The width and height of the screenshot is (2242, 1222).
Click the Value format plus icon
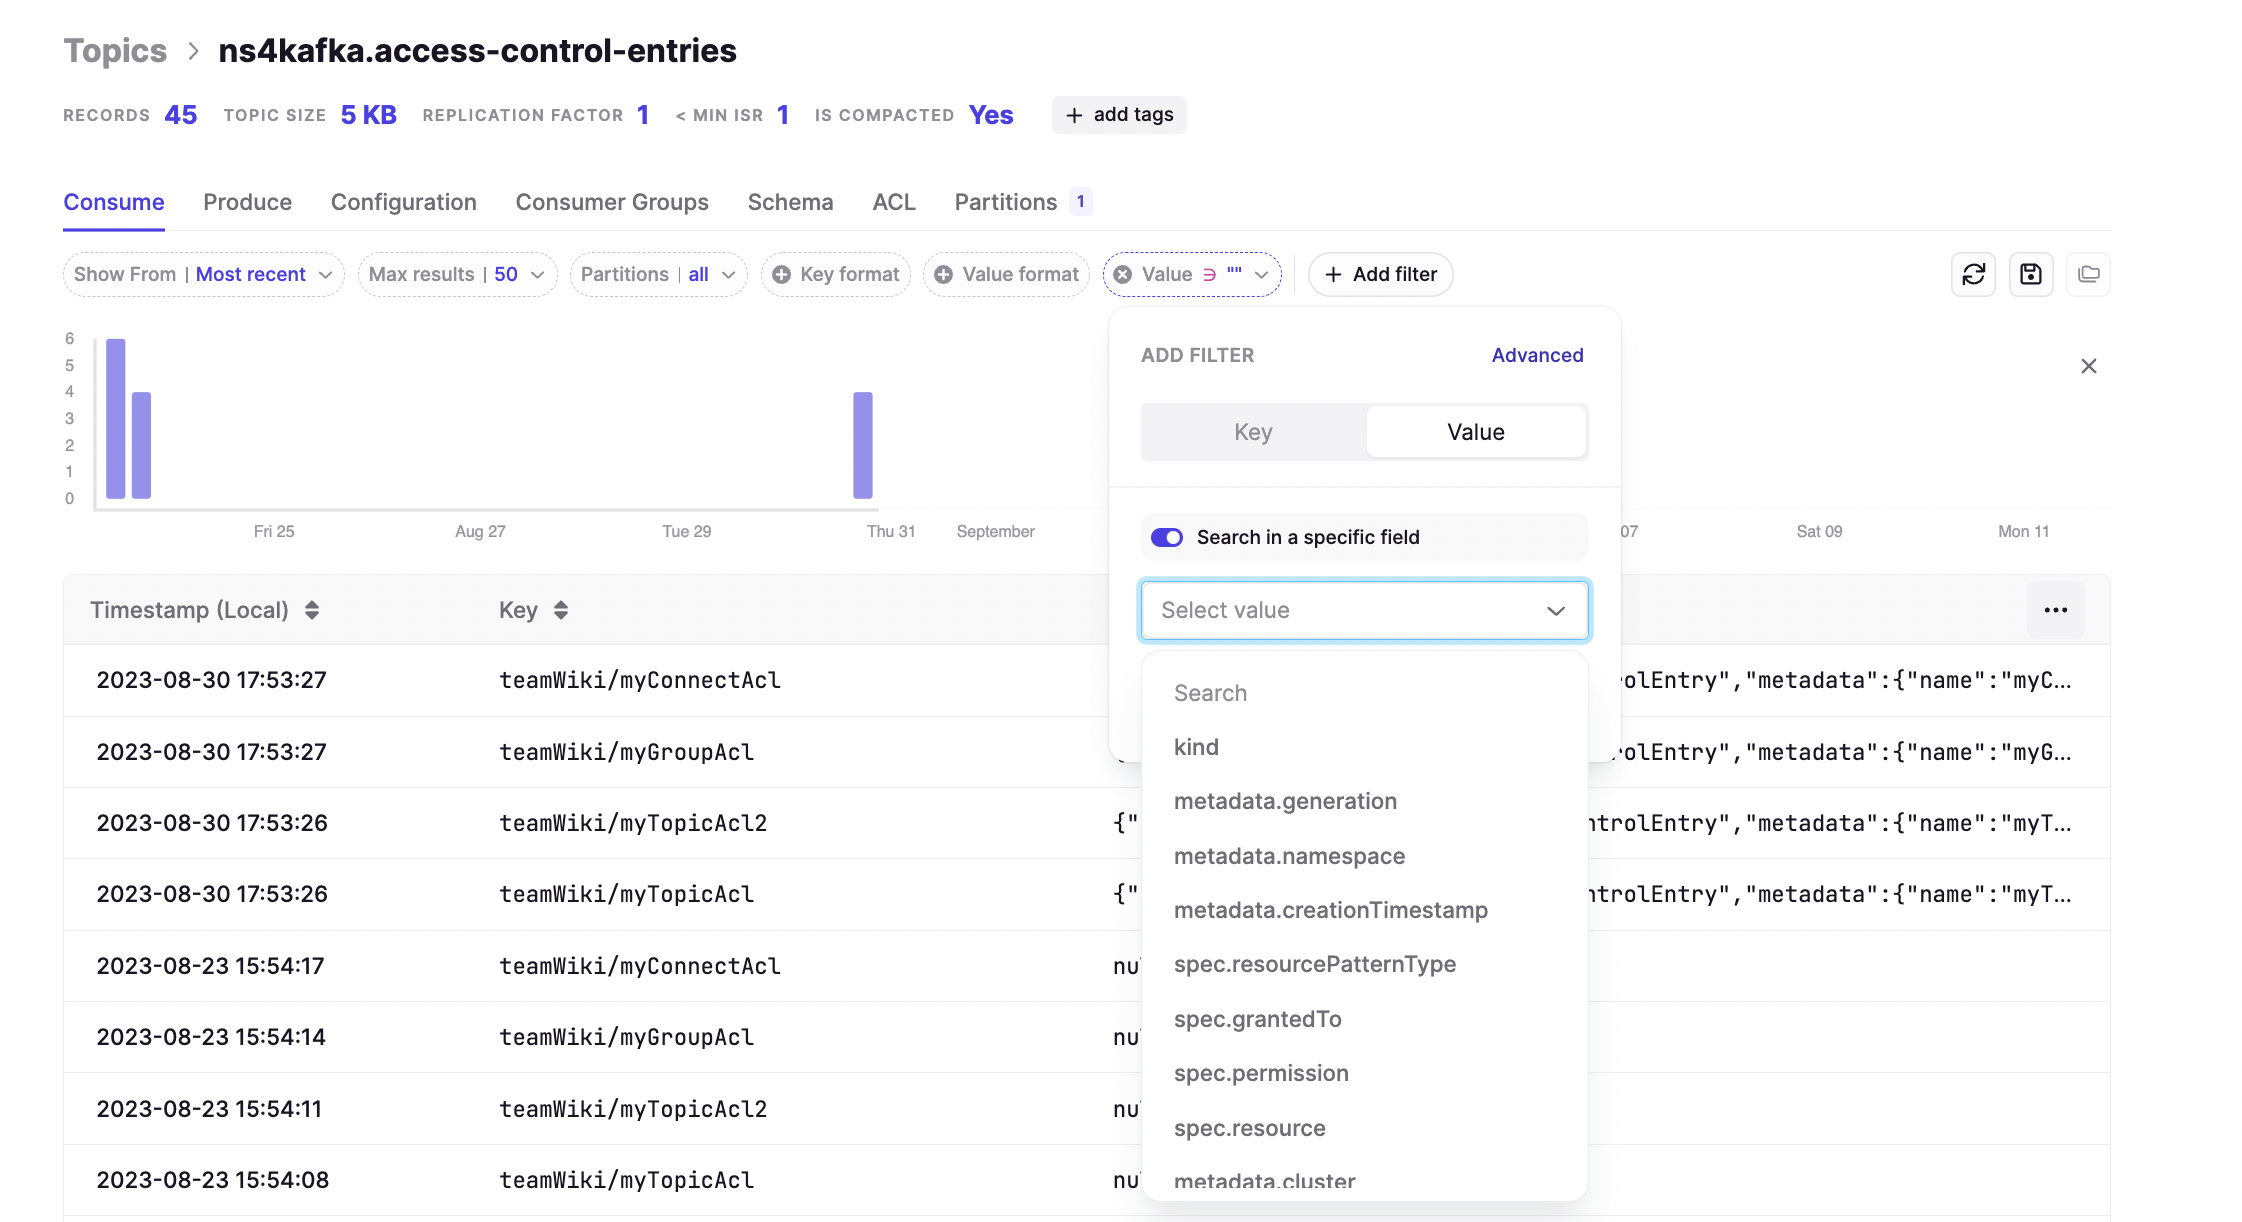point(943,274)
